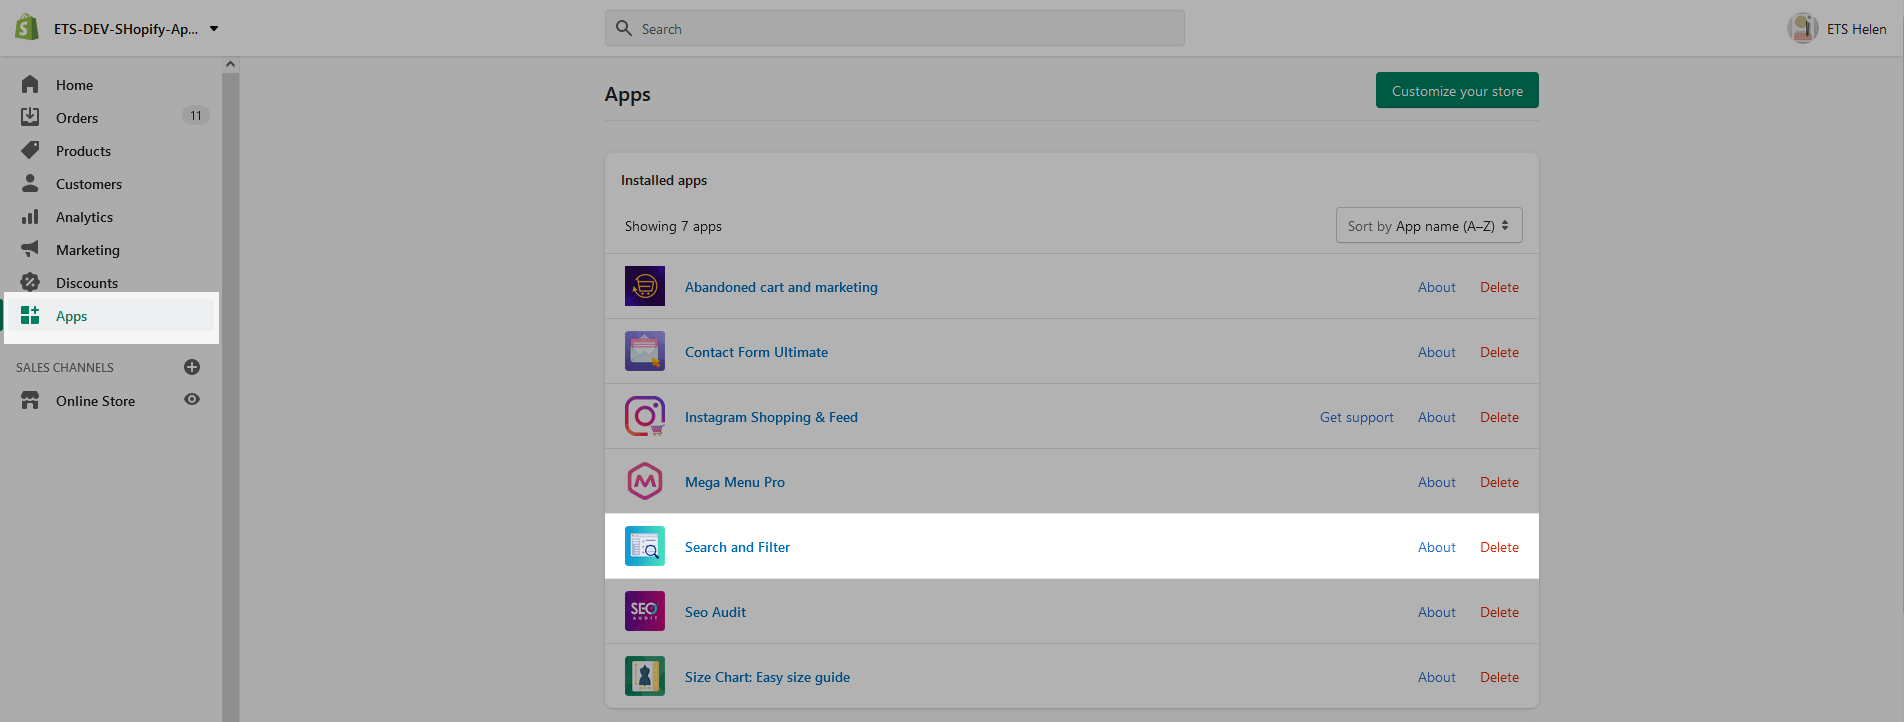
Task: Click the Discounts badge icon
Action: tap(30, 282)
